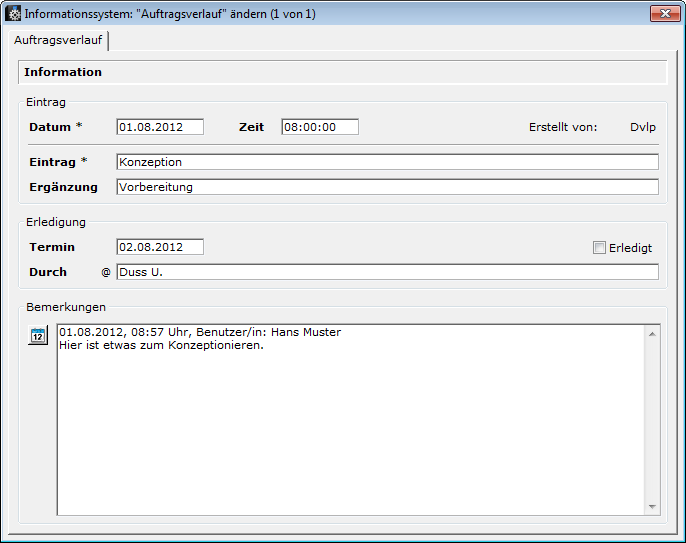The width and height of the screenshot is (686, 543).
Task: Focus the Zeit field with 08:00:00
Action: [x=319, y=127]
